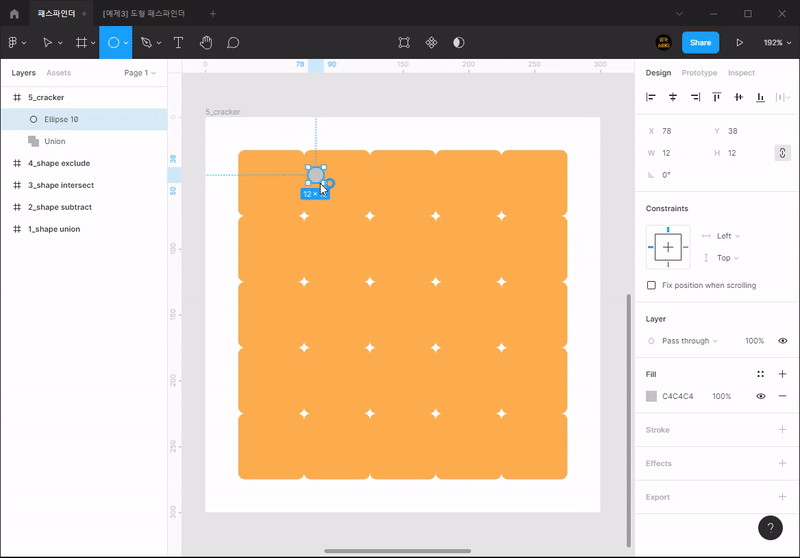Select the Ellipse 10 layer

(x=84, y=119)
